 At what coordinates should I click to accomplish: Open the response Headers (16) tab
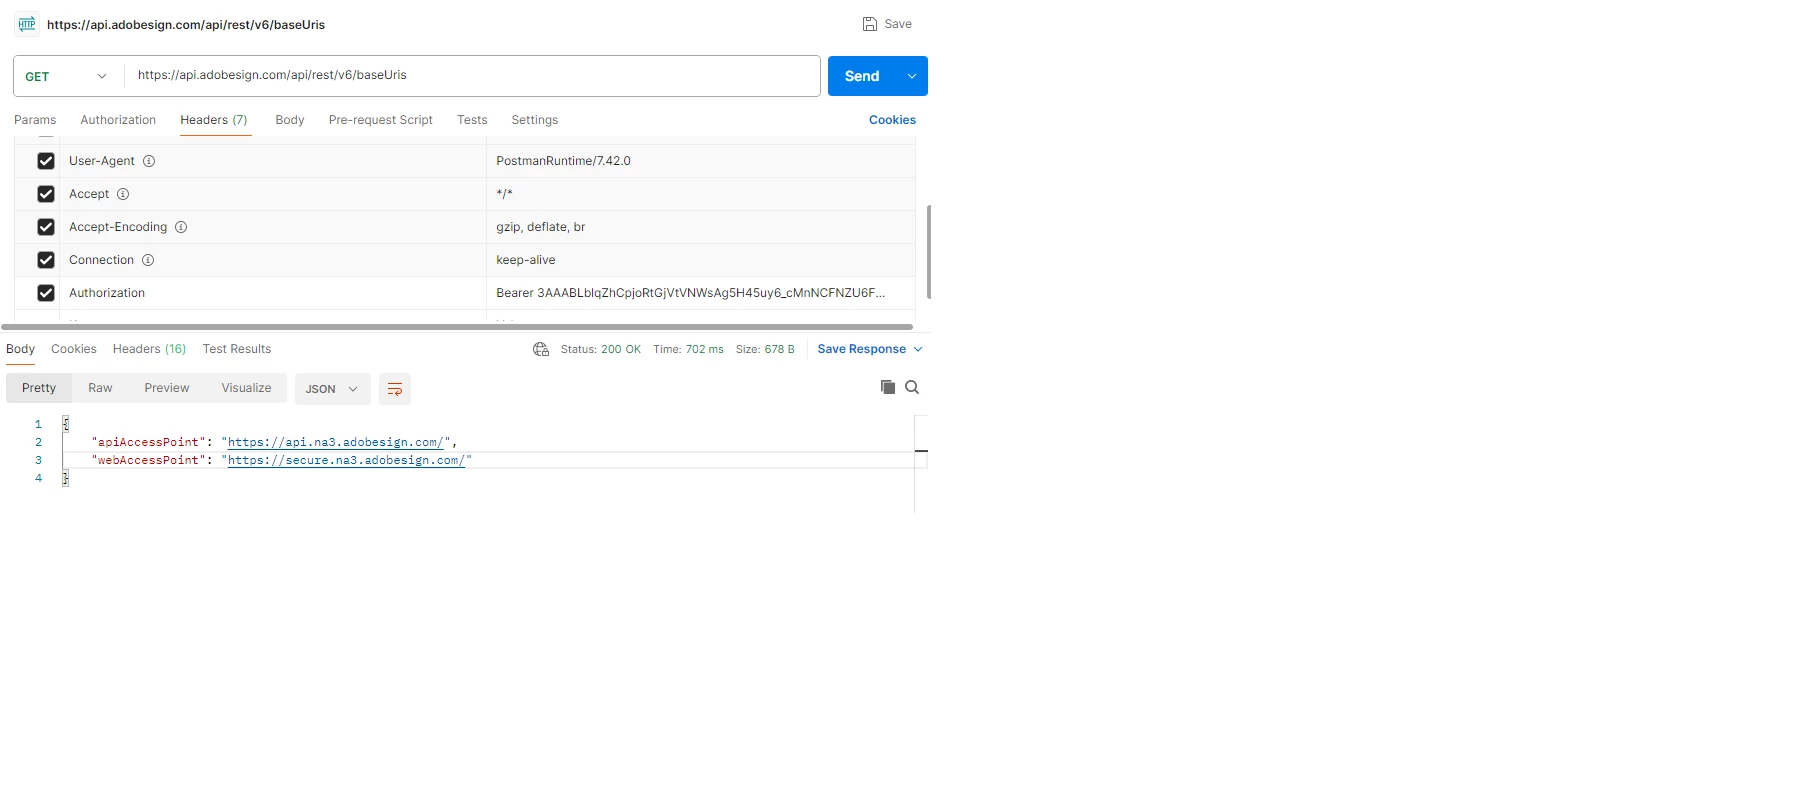point(150,349)
